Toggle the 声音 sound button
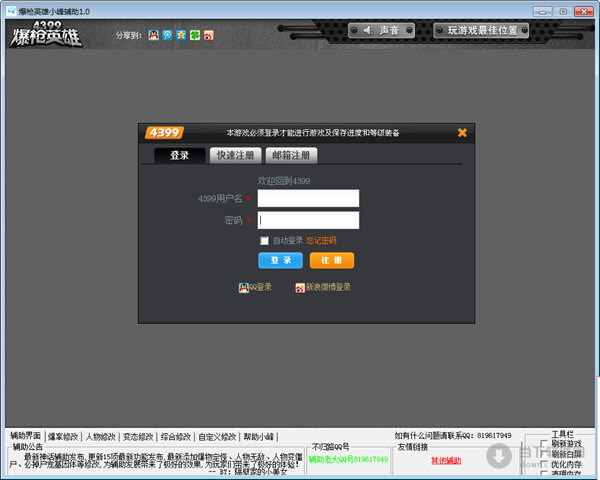Image resolution: width=600 pixels, height=480 pixels. pos(382,30)
